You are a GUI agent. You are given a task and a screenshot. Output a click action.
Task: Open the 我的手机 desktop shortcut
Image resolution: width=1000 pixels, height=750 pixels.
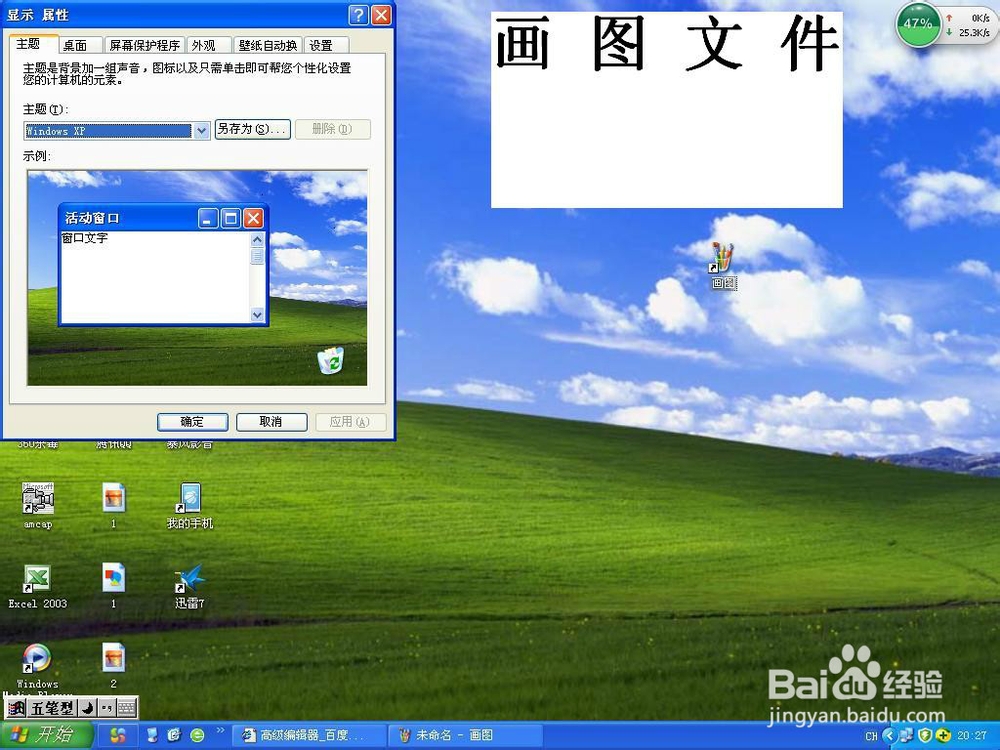[x=189, y=505]
